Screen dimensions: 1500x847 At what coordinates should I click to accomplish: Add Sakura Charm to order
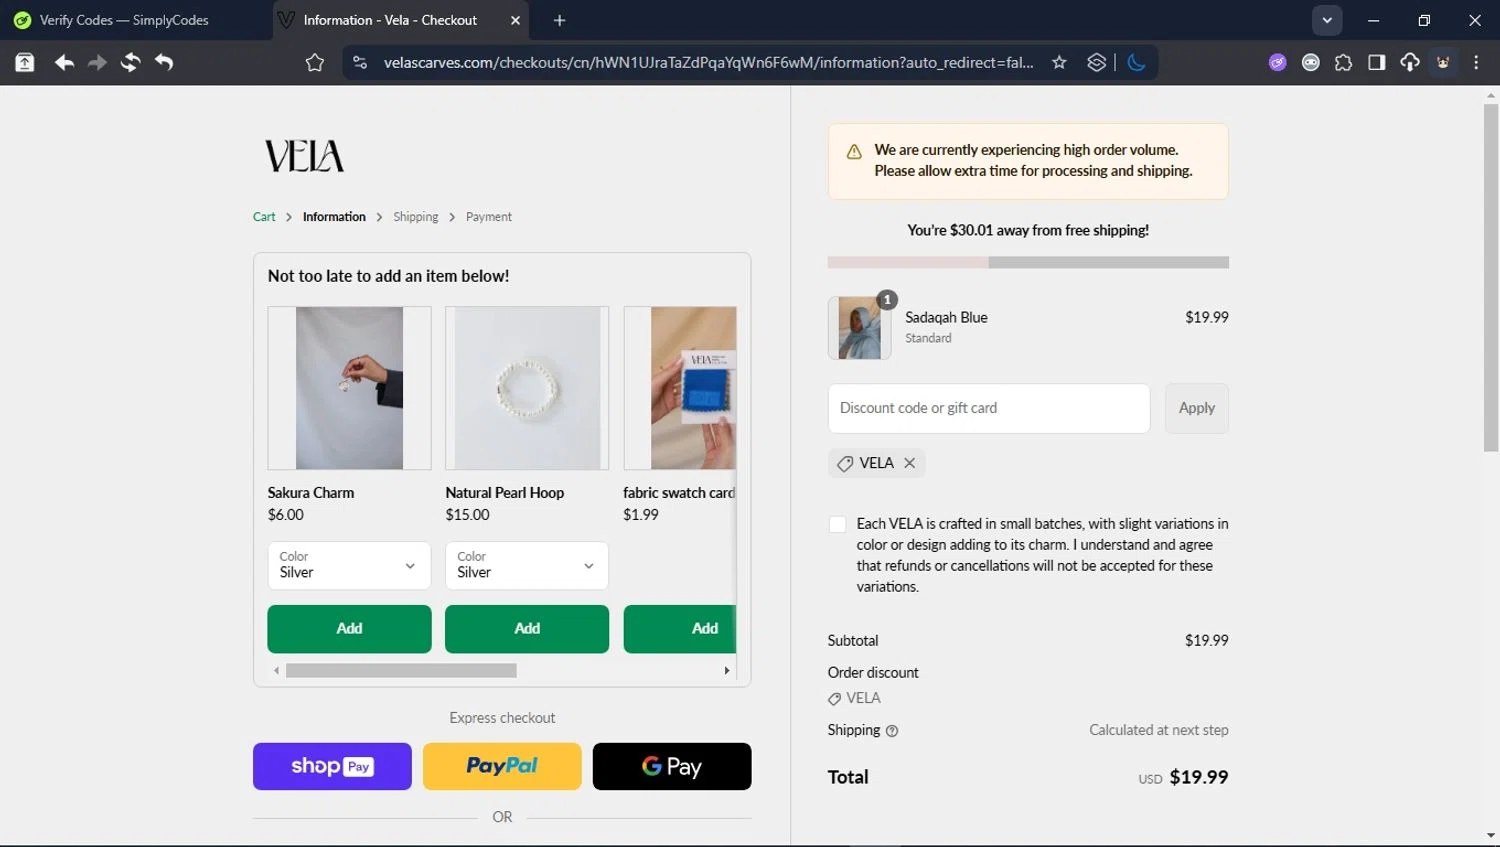coord(349,629)
